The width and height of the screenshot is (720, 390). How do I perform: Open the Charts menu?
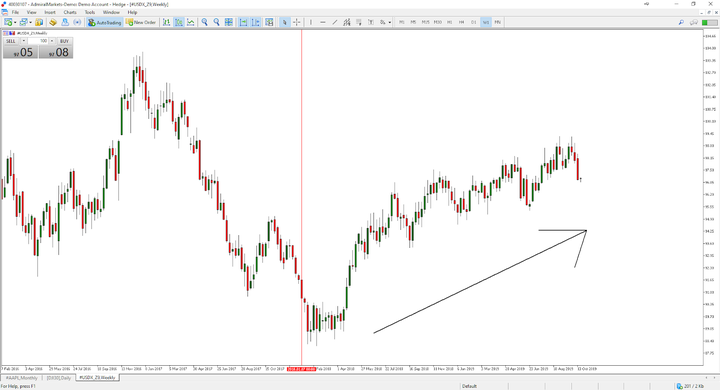click(70, 12)
